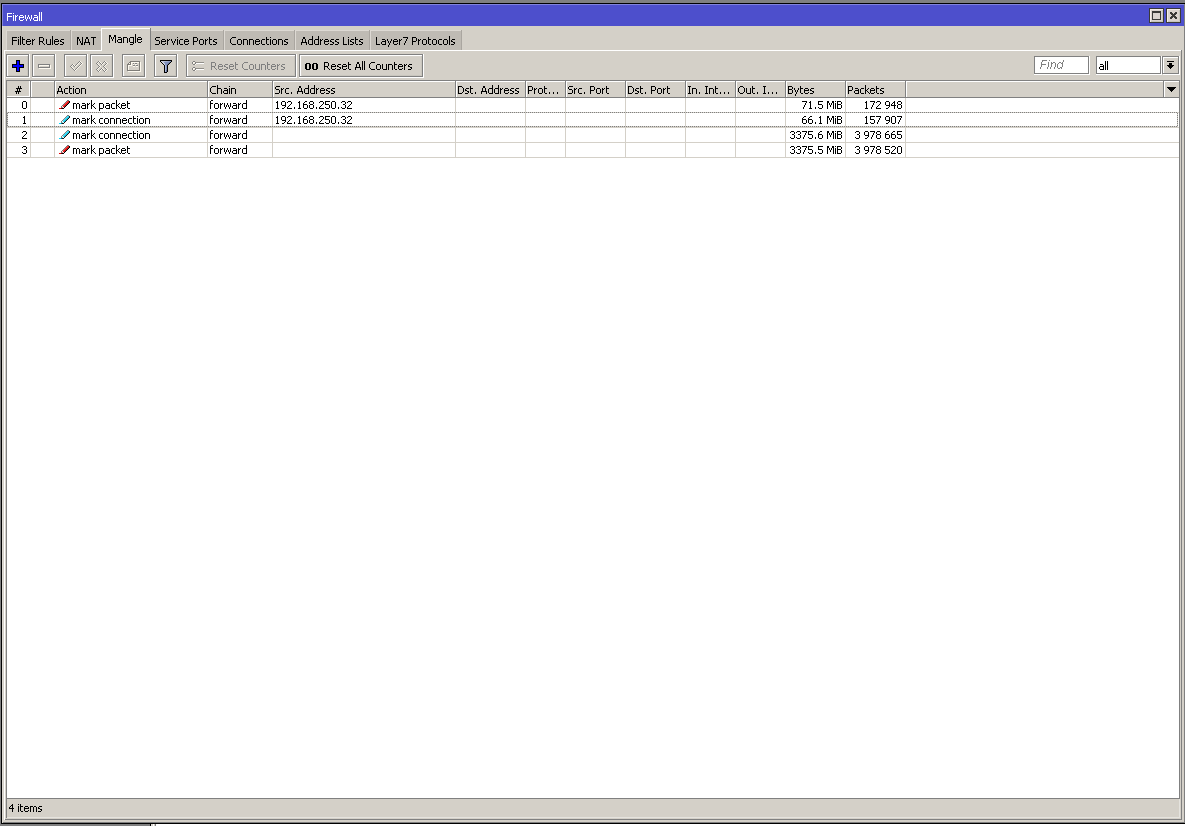The width and height of the screenshot is (1185, 826).
Task: Click the Find search field
Action: [1061, 65]
